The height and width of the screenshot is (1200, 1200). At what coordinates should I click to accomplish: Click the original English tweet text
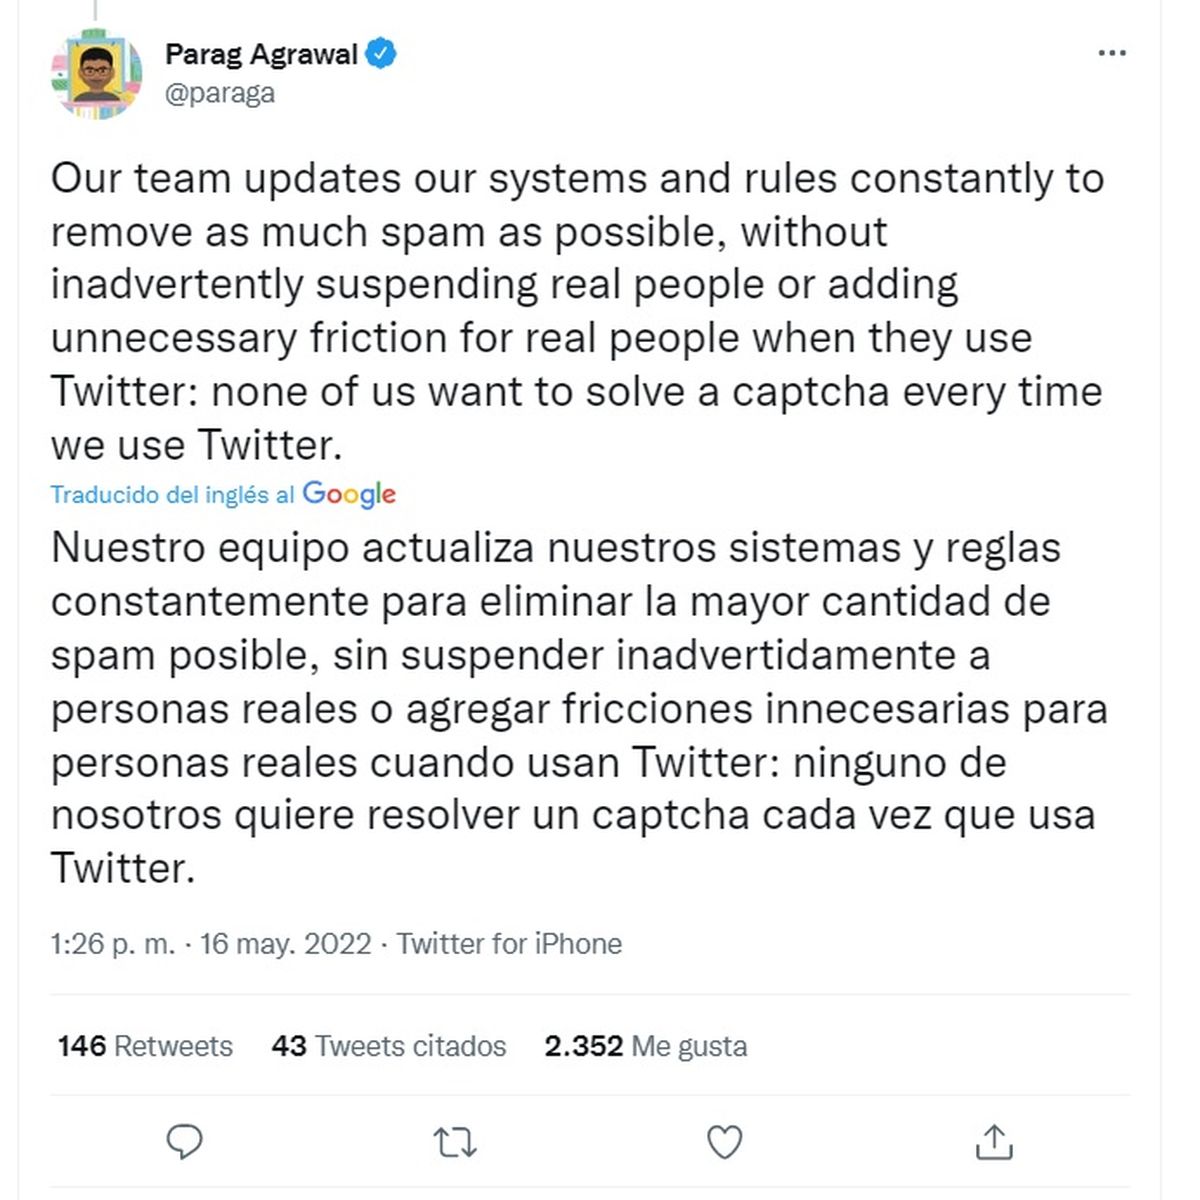pyautogui.click(x=576, y=311)
